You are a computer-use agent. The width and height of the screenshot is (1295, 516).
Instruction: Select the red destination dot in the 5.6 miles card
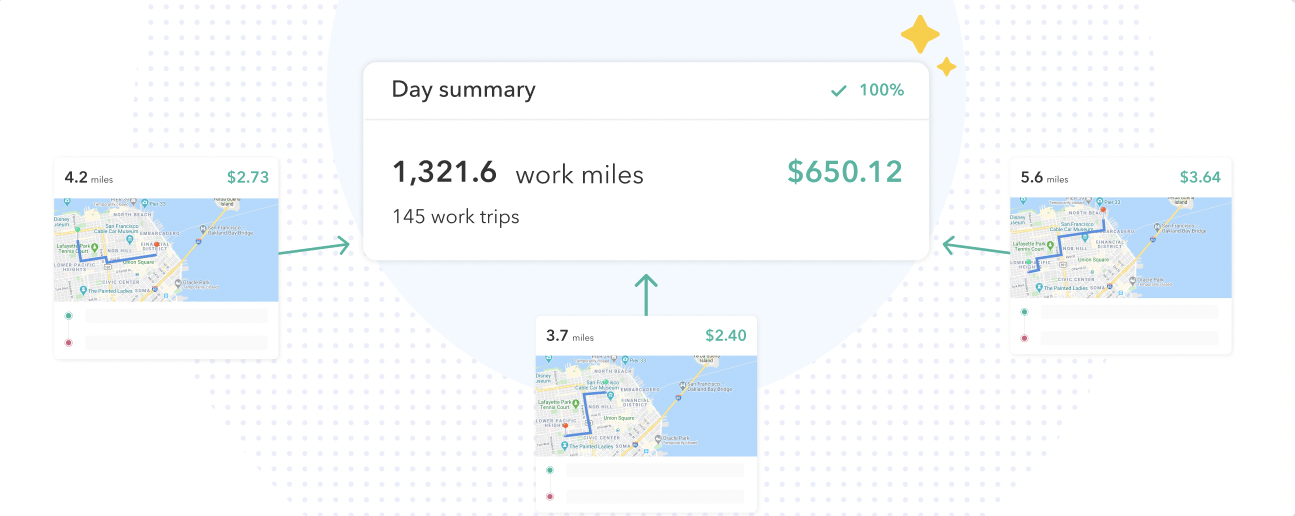pos(1024,338)
